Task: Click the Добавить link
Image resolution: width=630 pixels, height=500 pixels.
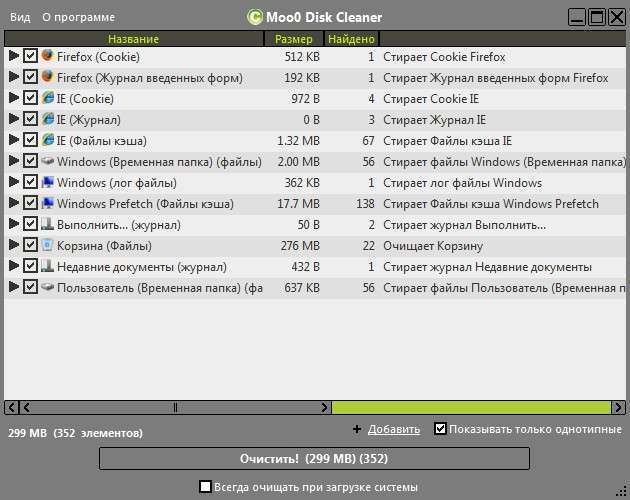Action: tap(394, 429)
